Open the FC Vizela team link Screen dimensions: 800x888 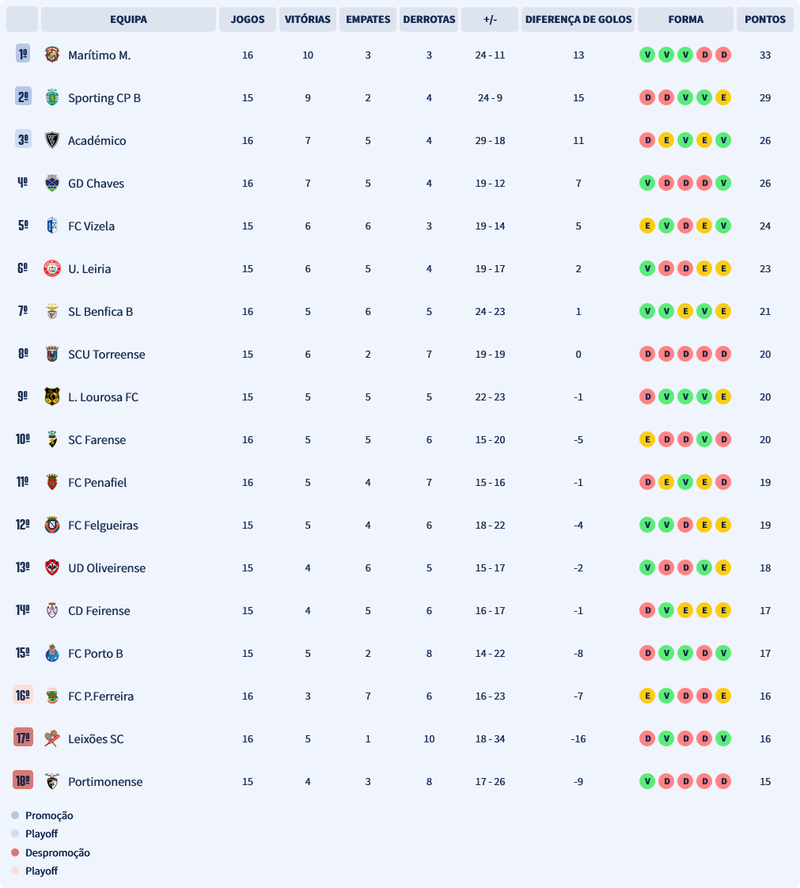click(91, 226)
